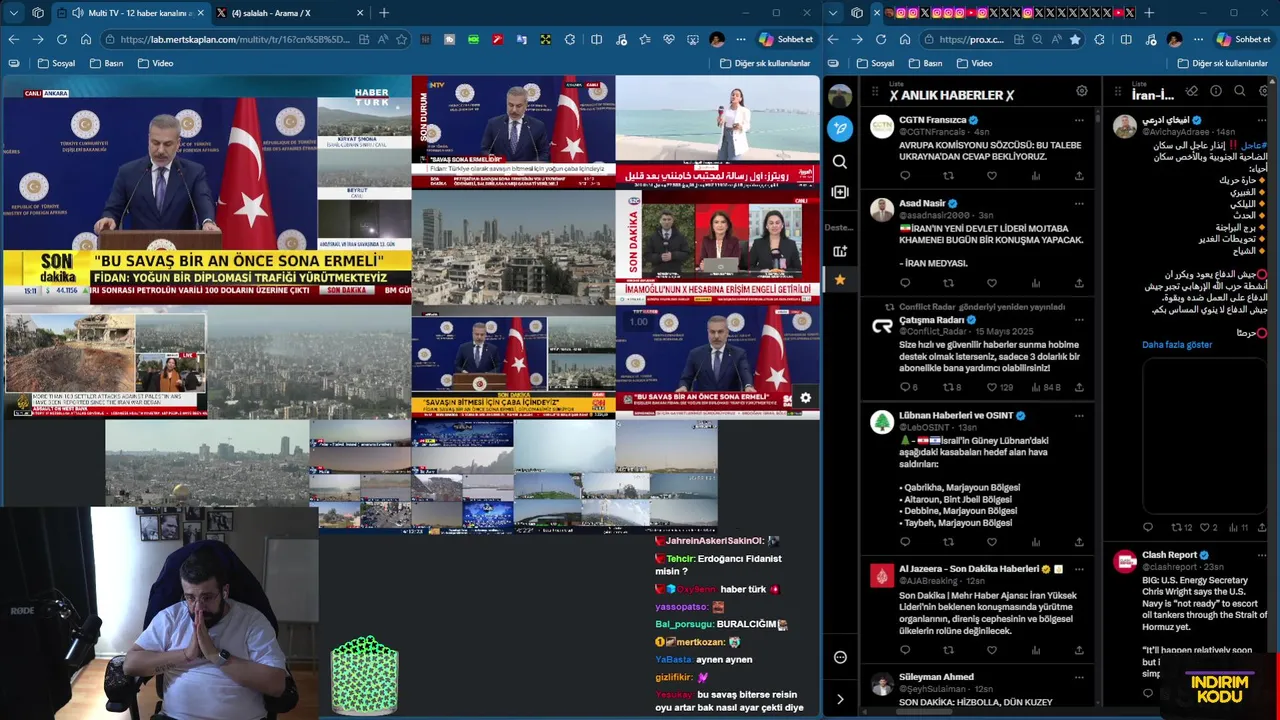
Task: Select the İmamoğlu son dakika video tile
Action: 718,247
